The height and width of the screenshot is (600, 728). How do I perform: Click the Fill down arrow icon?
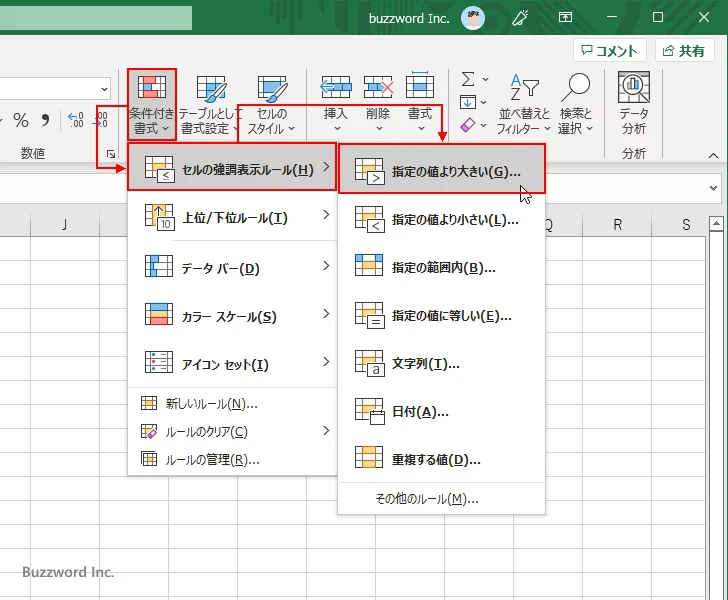pyautogui.click(x=468, y=102)
